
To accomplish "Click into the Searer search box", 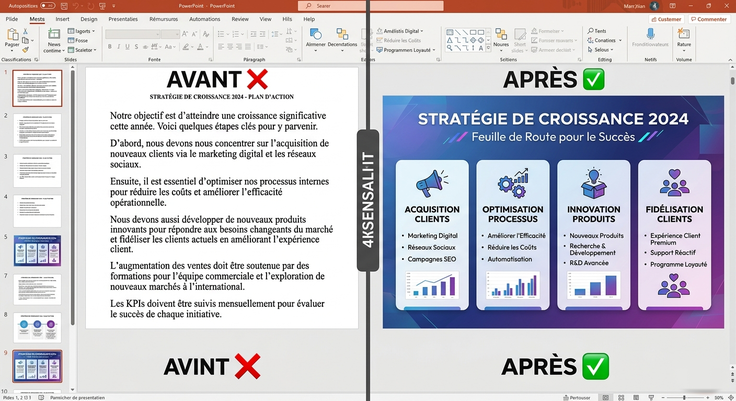I will point(370,6).
